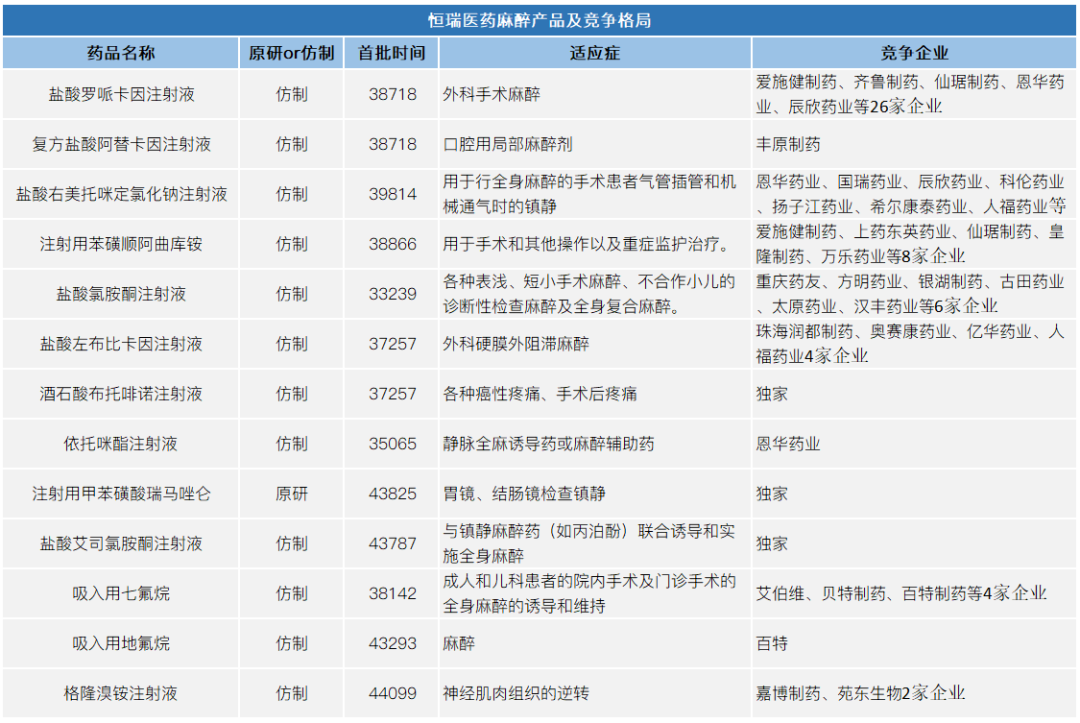Viewport: 1080px width, 723px height.
Task: Click 独家 in the 酒石酸布托啡诺 row
Action: click(x=772, y=394)
